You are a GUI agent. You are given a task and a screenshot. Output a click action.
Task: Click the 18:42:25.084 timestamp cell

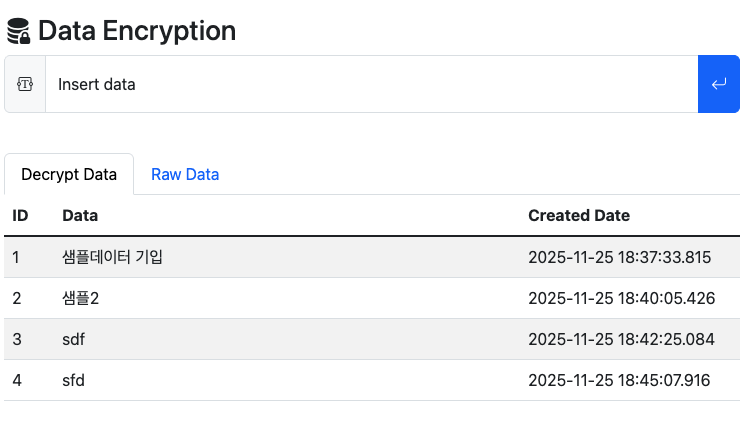tap(621, 339)
